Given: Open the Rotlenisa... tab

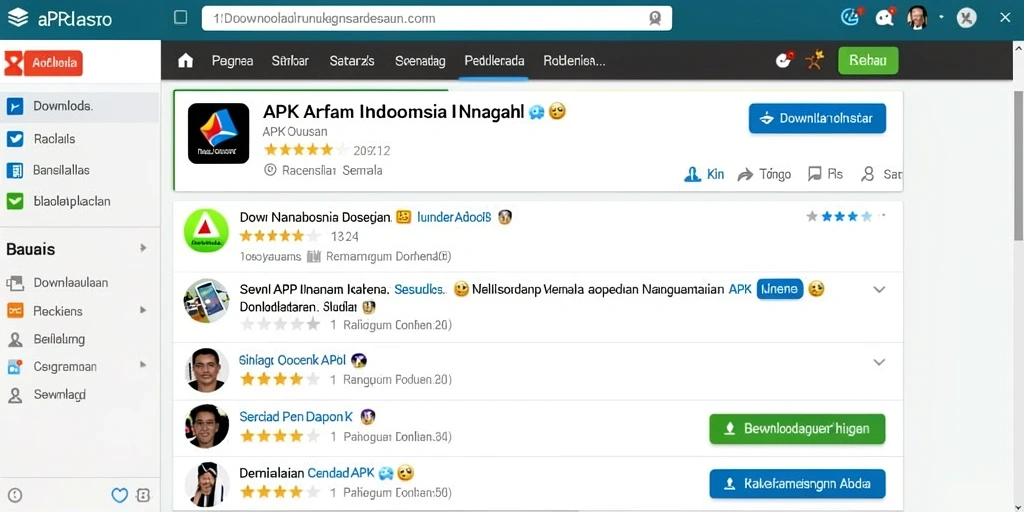Looking at the screenshot, I should tap(574, 61).
